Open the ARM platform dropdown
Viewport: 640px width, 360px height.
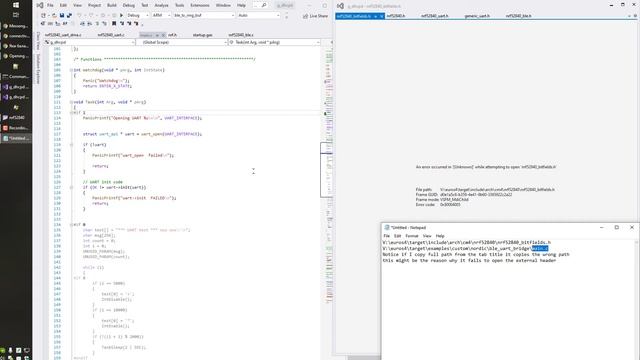pyautogui.click(x=161, y=15)
